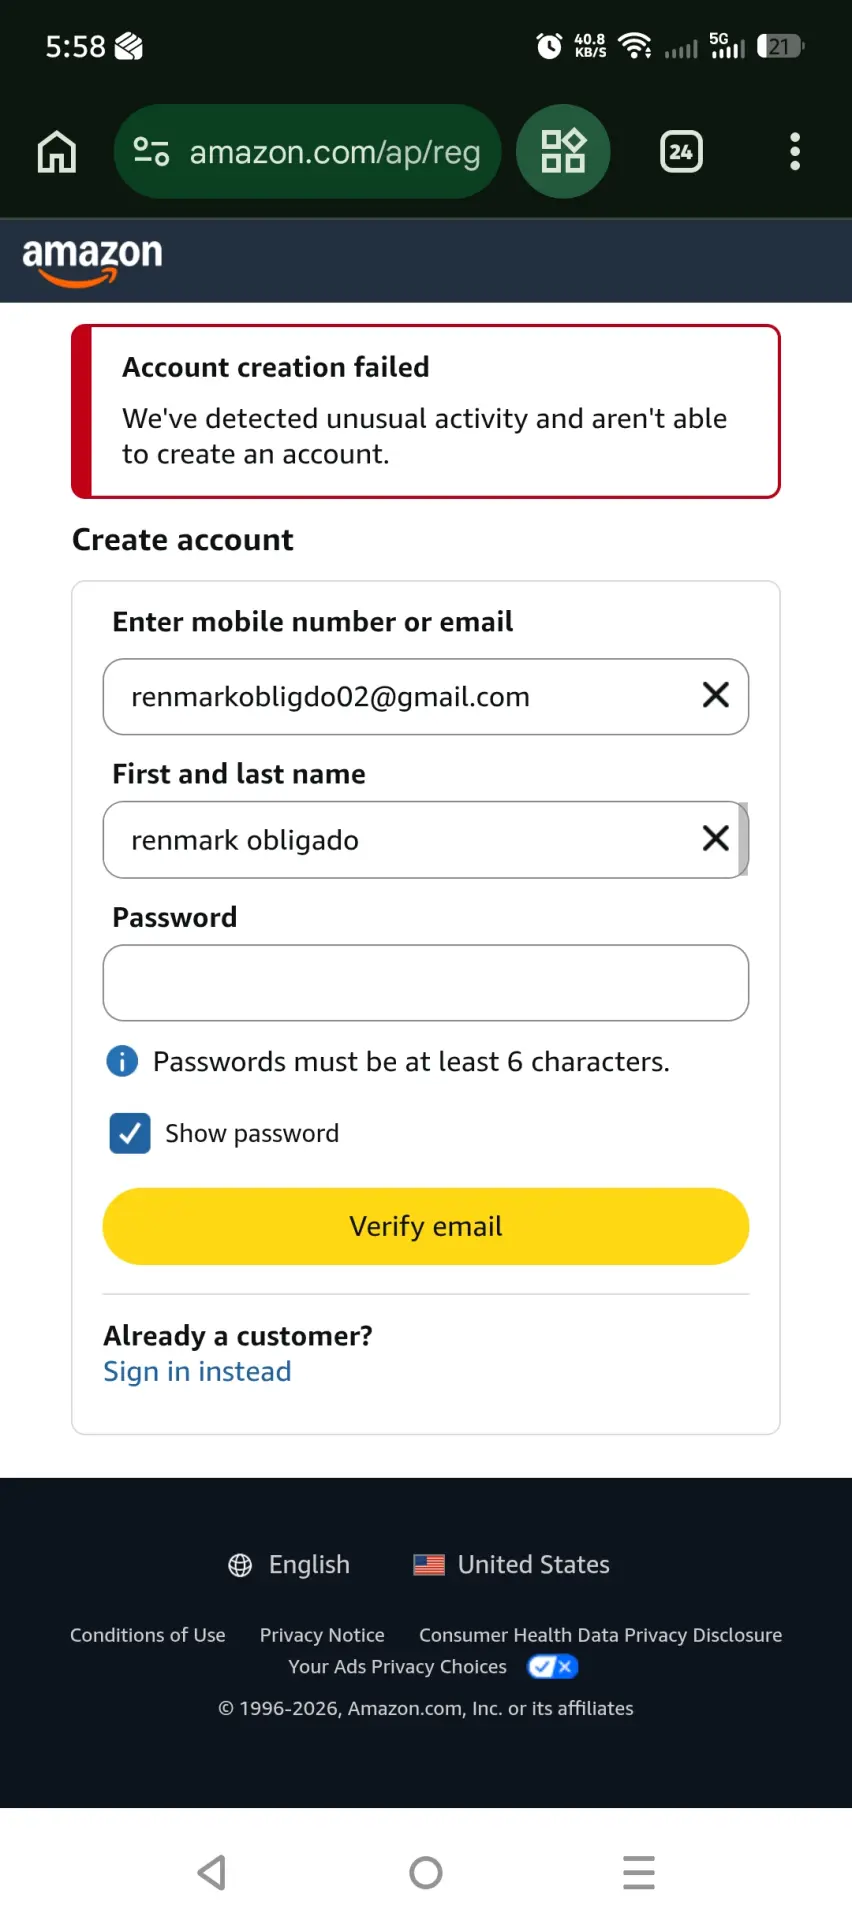Click the Verify email button
Image resolution: width=852 pixels, height=1920 pixels.
(426, 1226)
